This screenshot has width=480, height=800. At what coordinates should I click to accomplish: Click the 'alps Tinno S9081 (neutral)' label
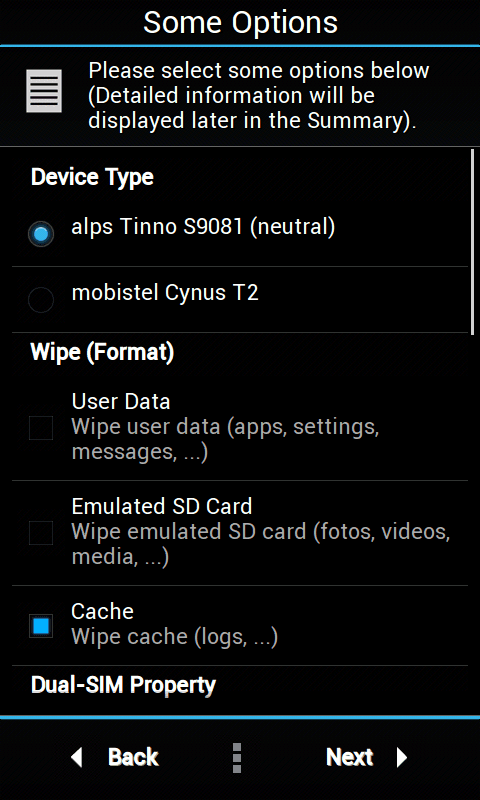point(203,227)
